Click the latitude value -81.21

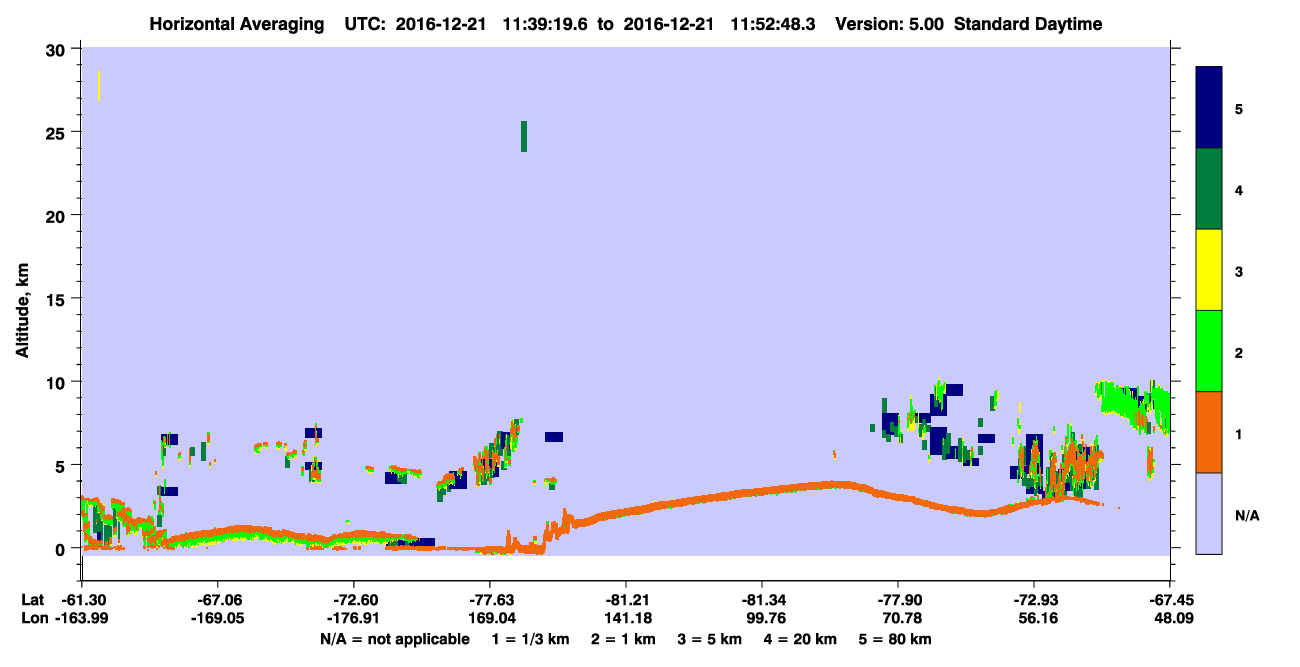(x=626, y=600)
